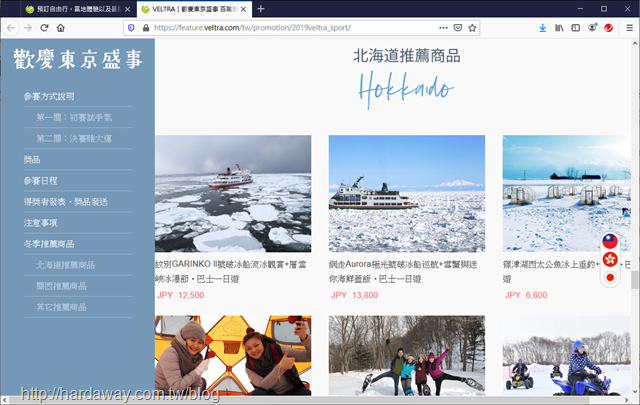
Task: Open 冬季推薦商品 section
Action: coord(49,244)
